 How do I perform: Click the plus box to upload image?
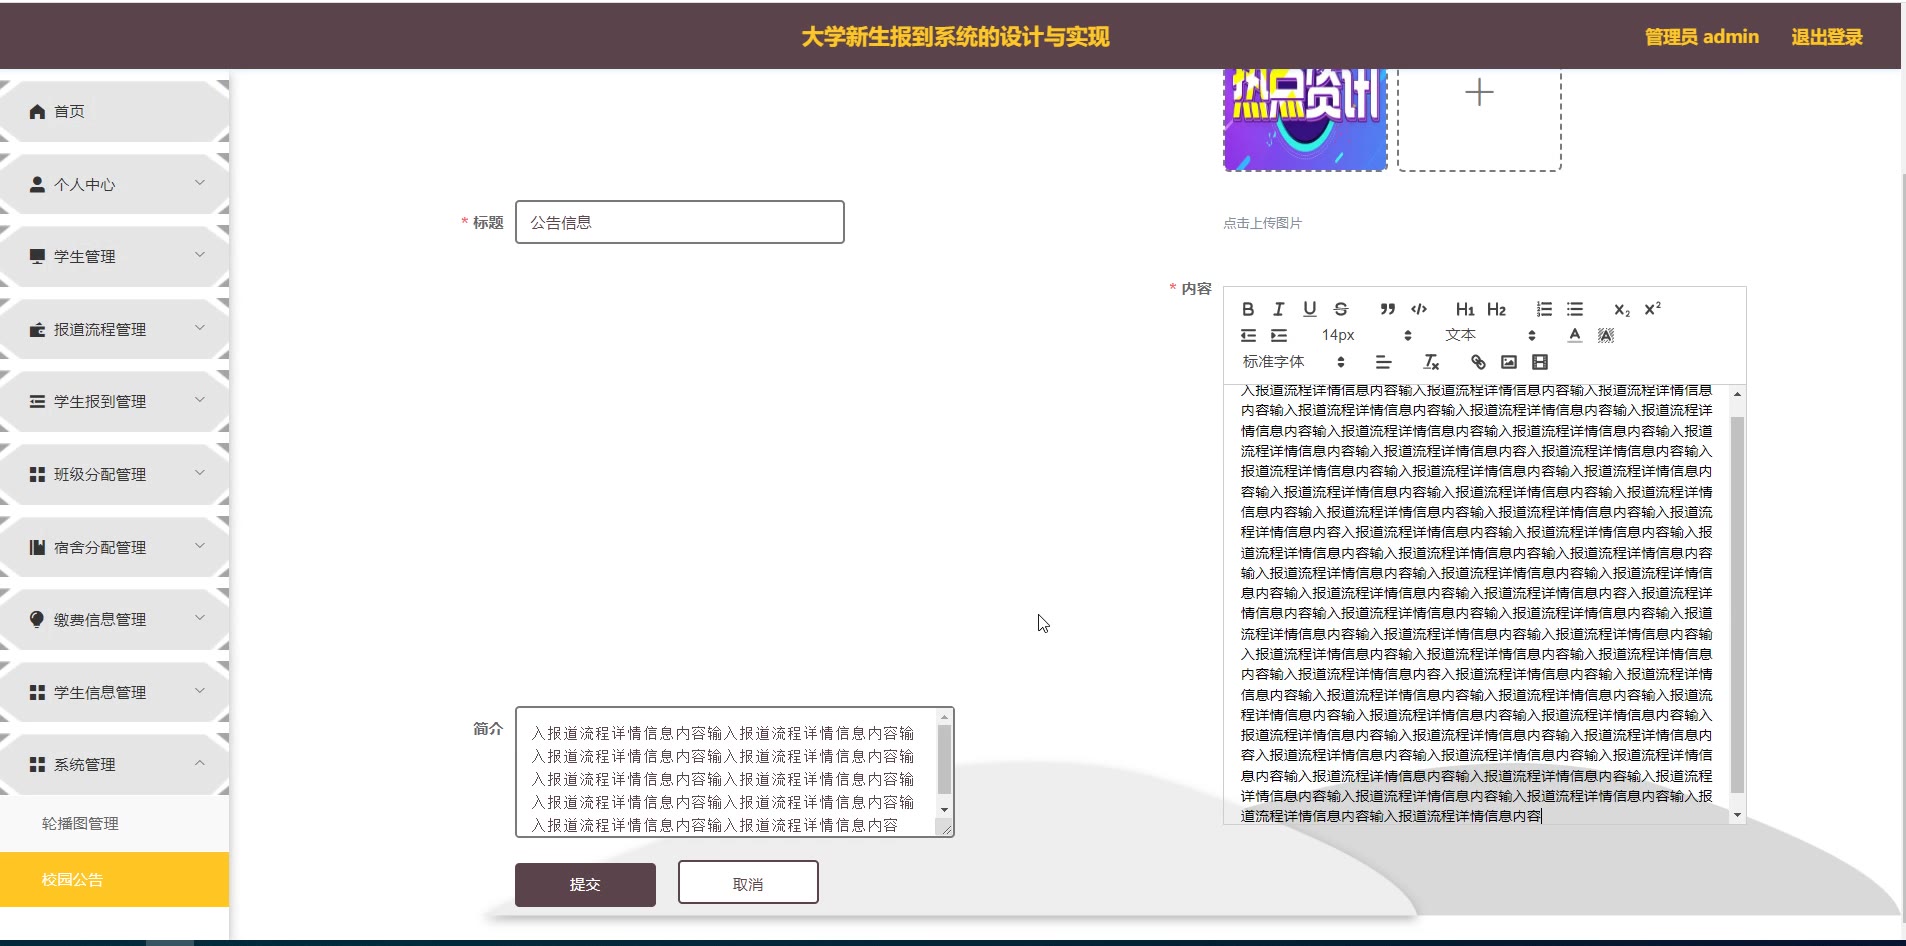(x=1479, y=118)
